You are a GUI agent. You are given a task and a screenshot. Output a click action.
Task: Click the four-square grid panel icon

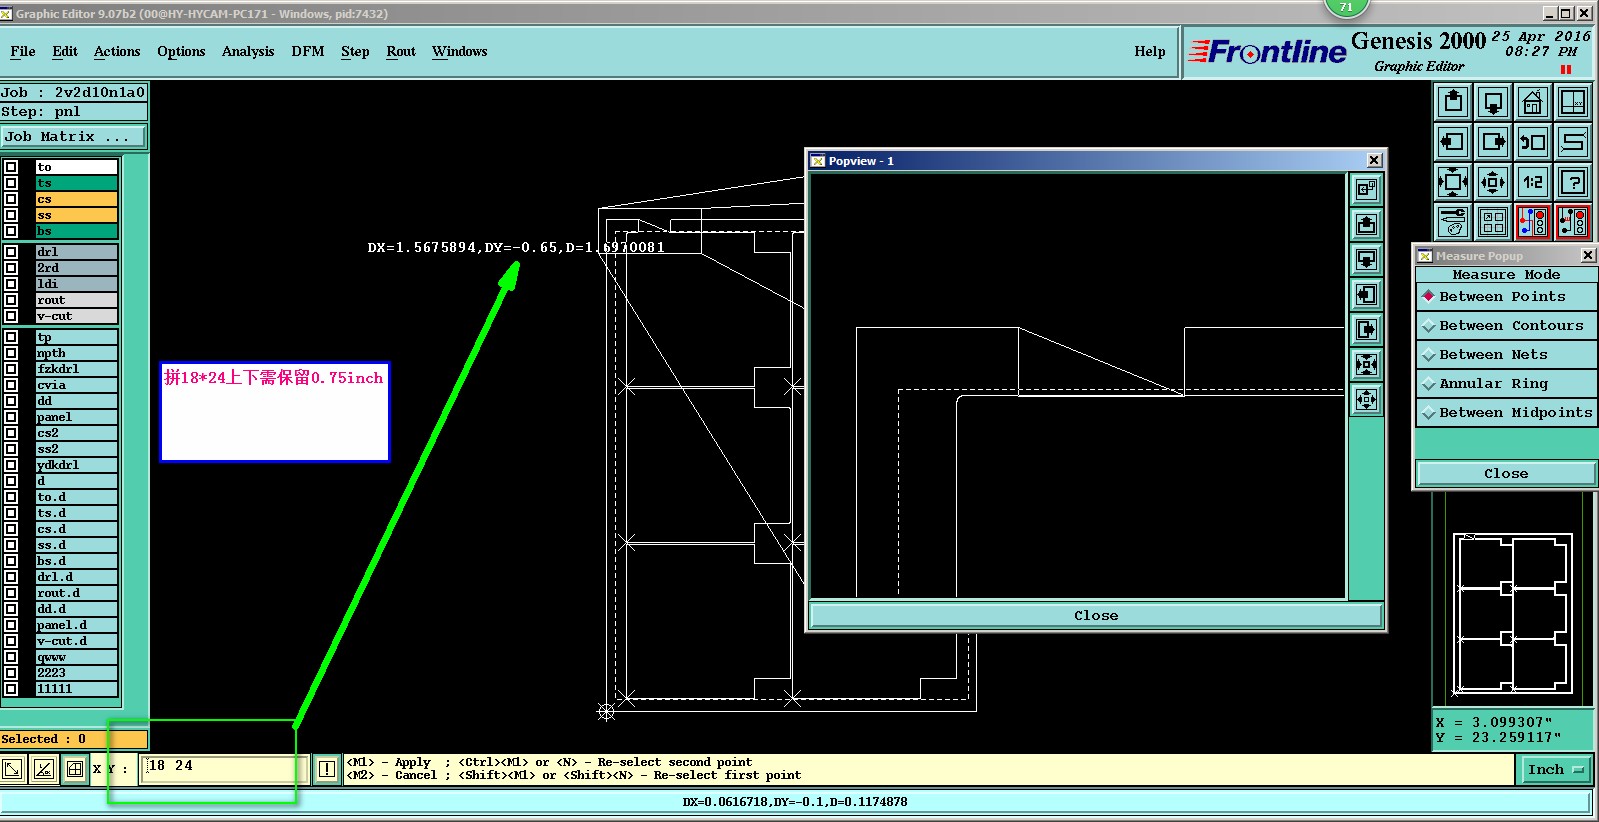click(x=1493, y=222)
